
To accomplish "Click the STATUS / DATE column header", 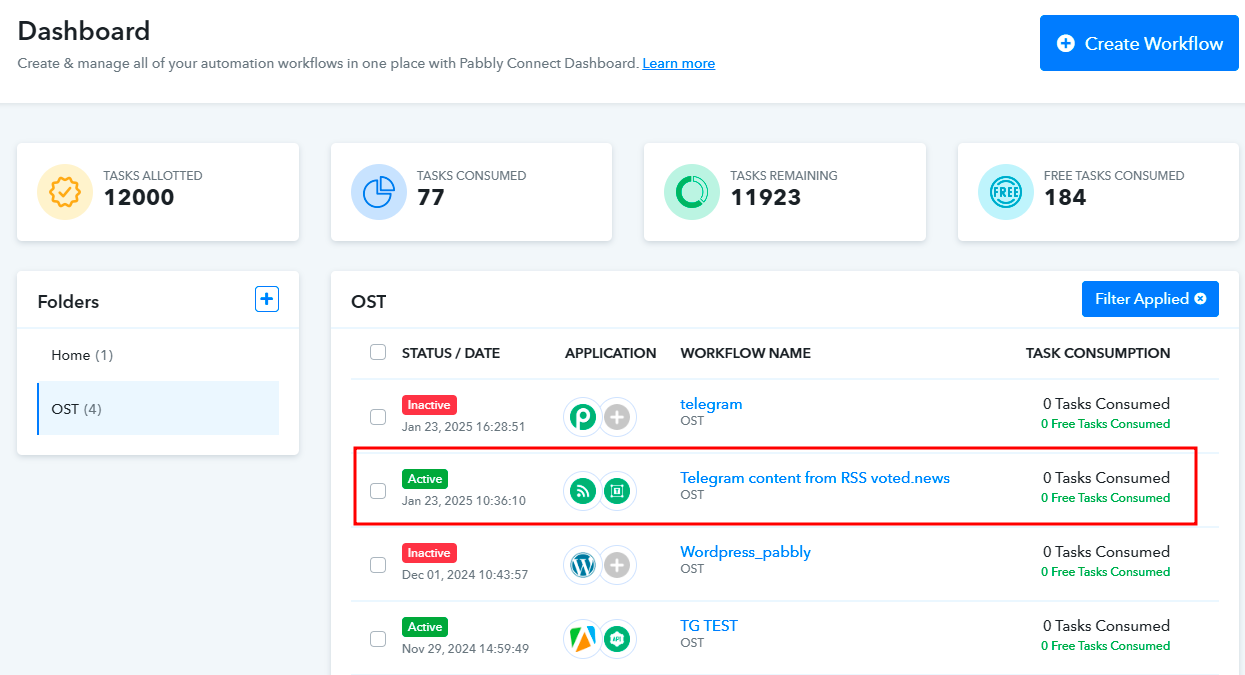I will pyautogui.click(x=451, y=353).
